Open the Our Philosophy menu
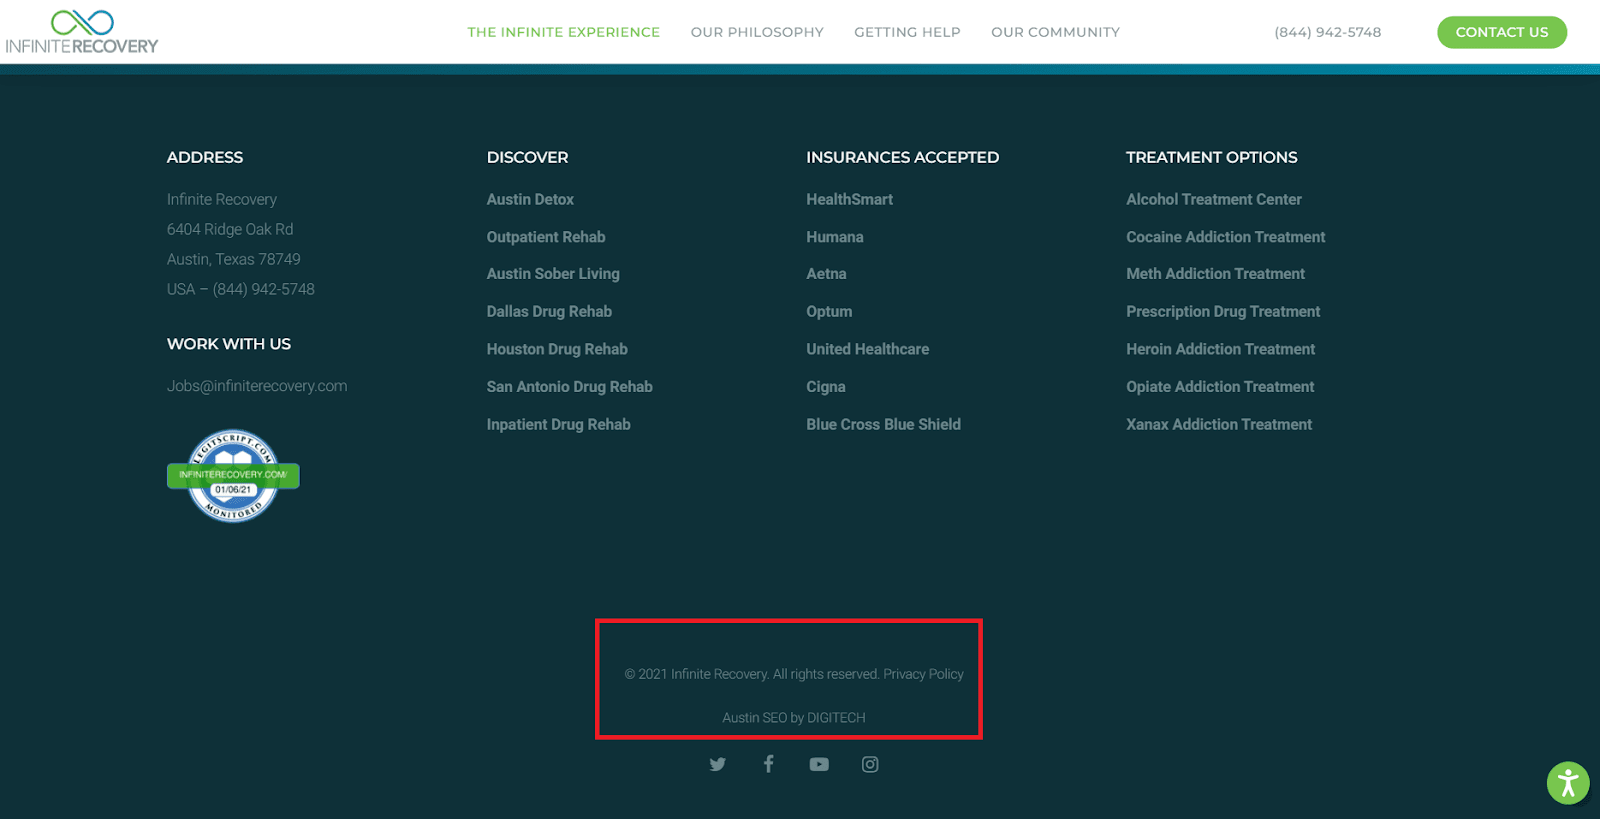Viewport: 1600px width, 819px height. tap(757, 32)
